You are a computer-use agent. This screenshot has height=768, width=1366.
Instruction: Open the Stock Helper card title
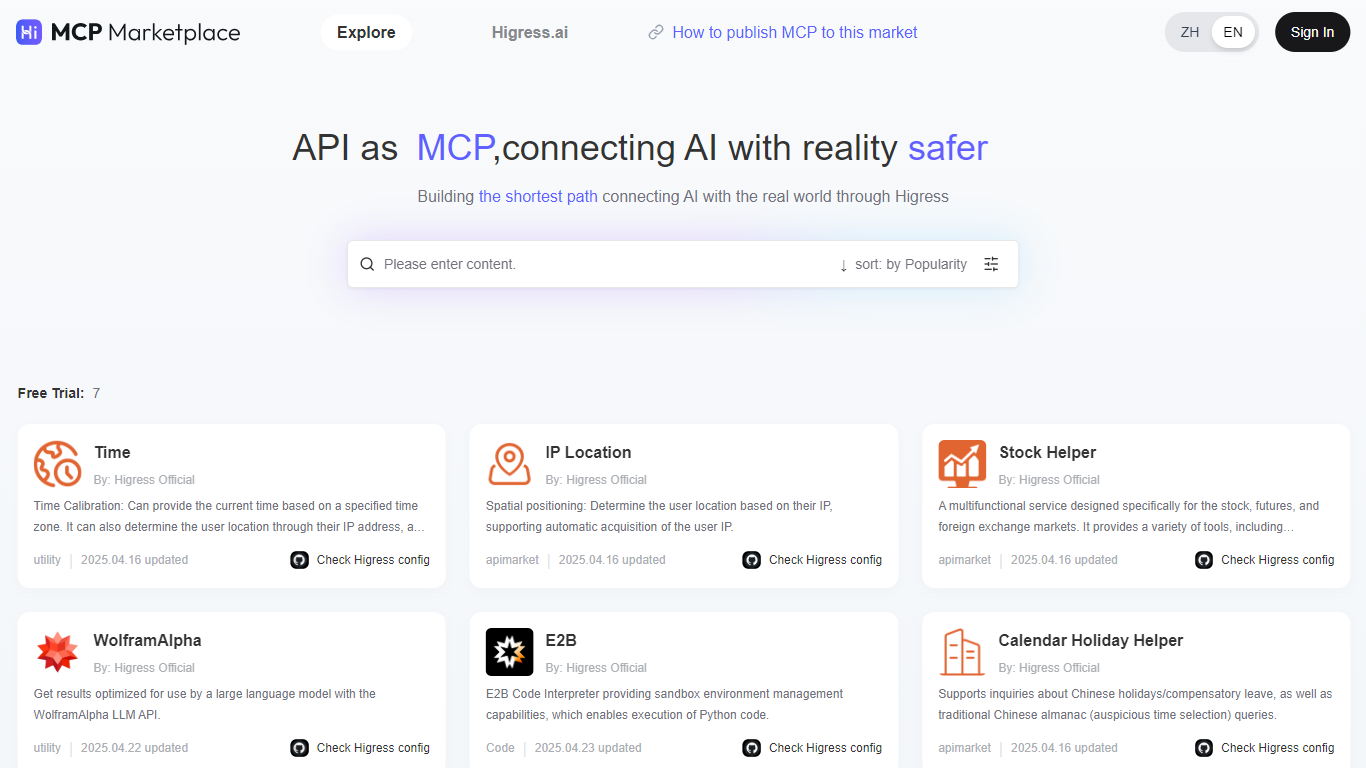pyautogui.click(x=1047, y=452)
